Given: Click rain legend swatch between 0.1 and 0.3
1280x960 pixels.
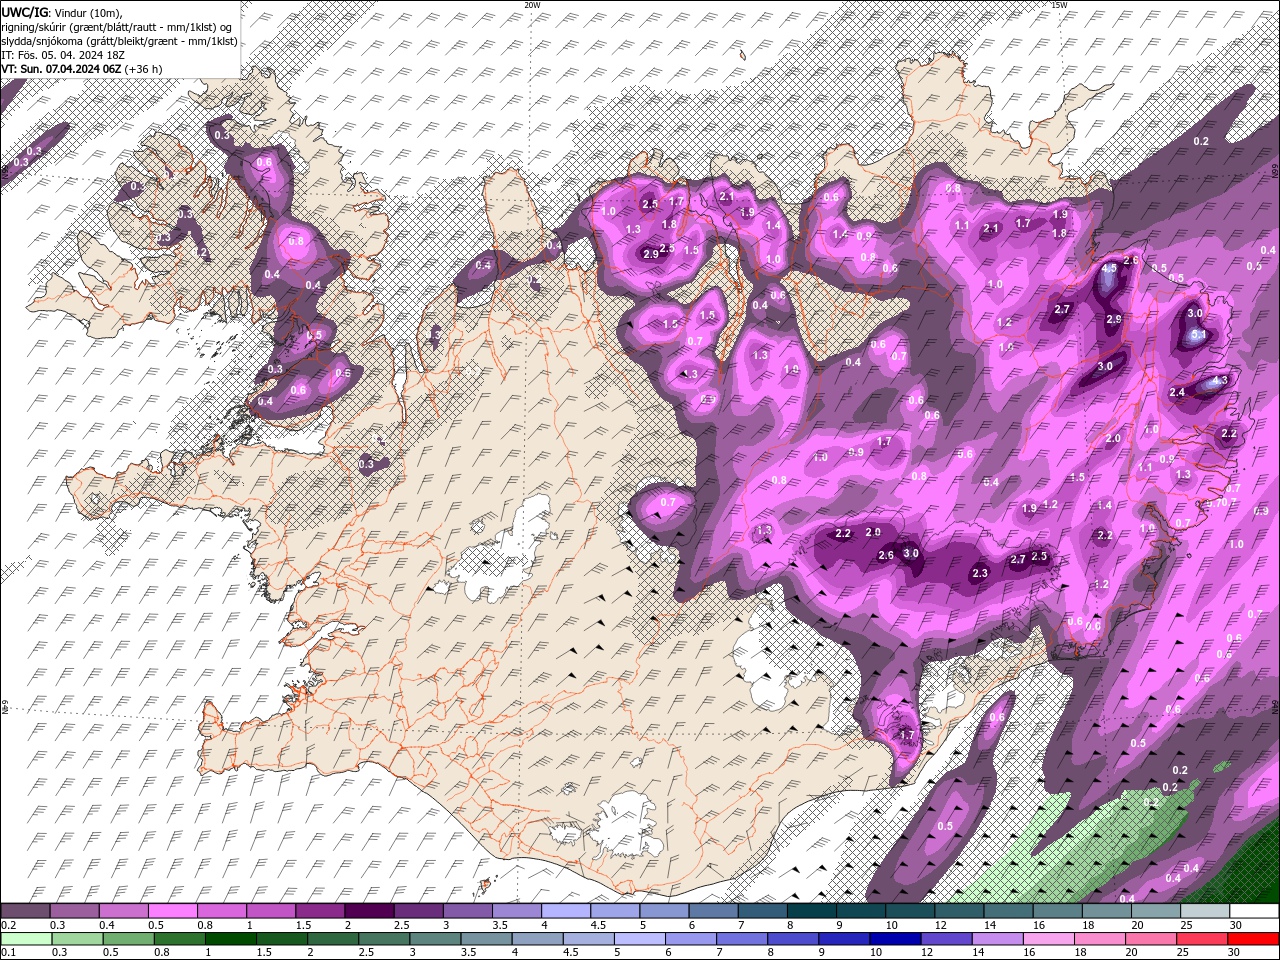Looking at the screenshot, I should [27, 940].
